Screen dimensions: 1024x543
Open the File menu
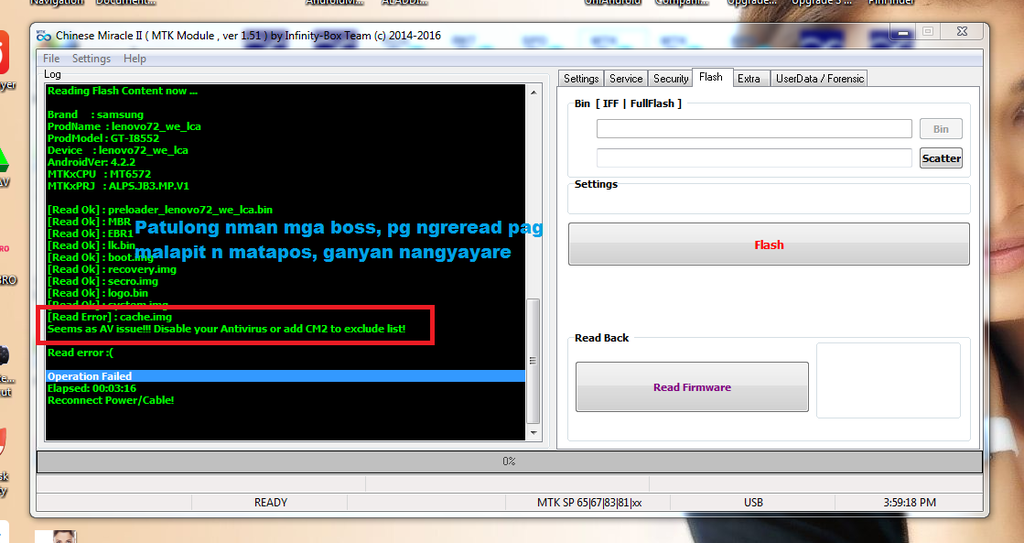coord(51,59)
